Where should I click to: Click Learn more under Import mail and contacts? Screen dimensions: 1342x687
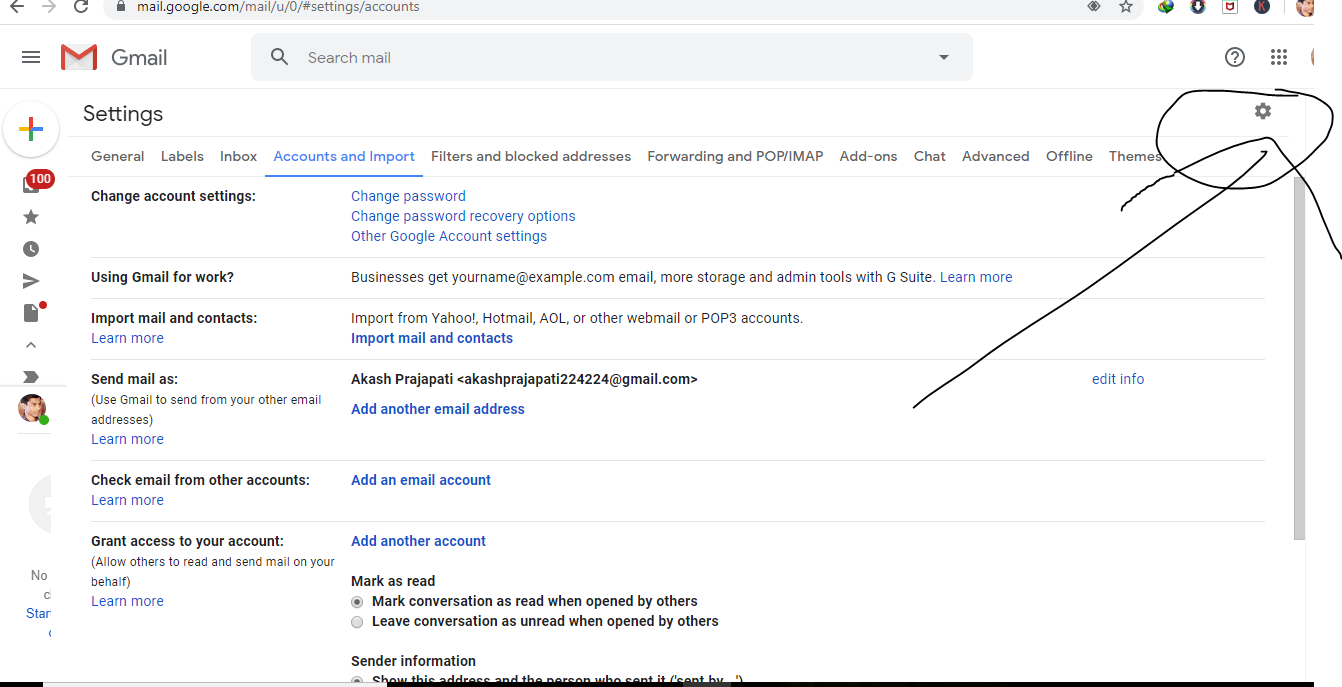[x=127, y=338]
